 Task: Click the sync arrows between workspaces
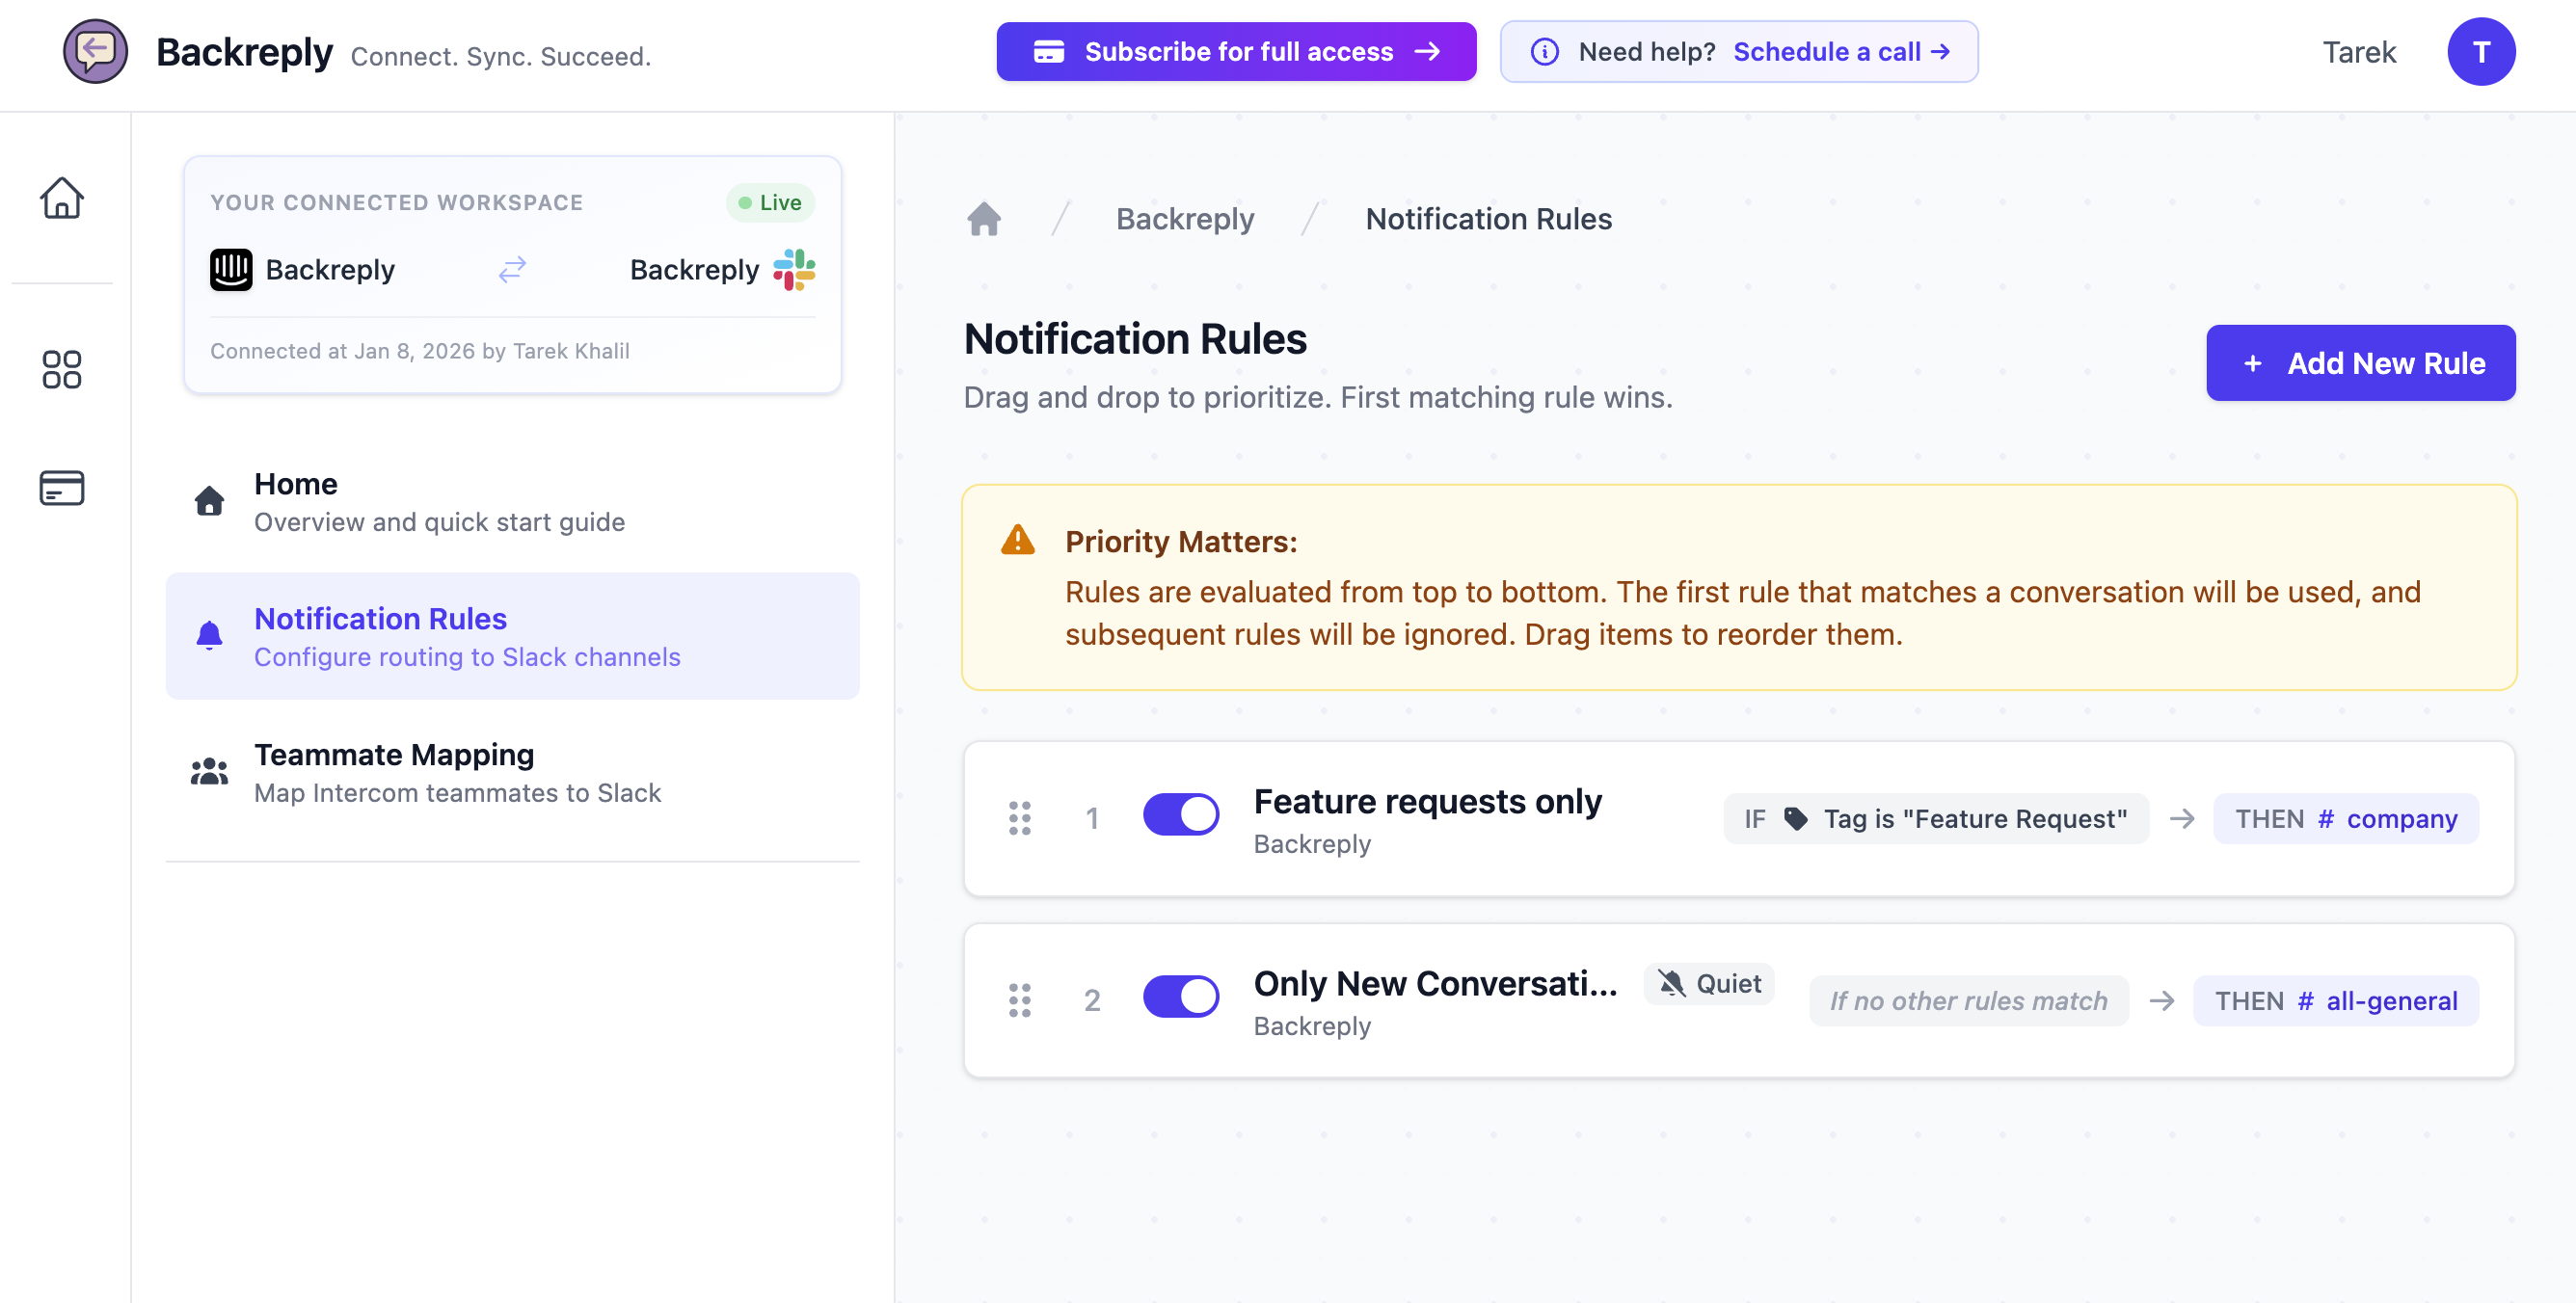[511, 270]
